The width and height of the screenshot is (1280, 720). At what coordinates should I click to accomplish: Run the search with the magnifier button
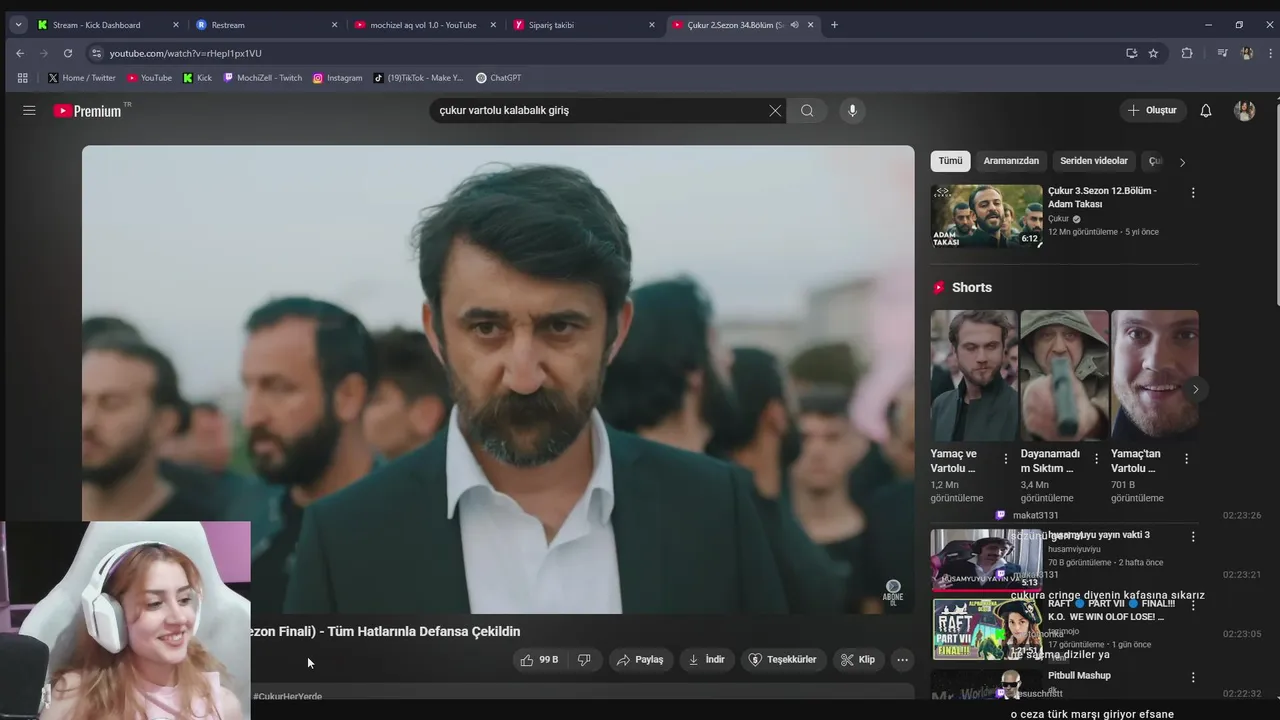pyautogui.click(x=807, y=111)
